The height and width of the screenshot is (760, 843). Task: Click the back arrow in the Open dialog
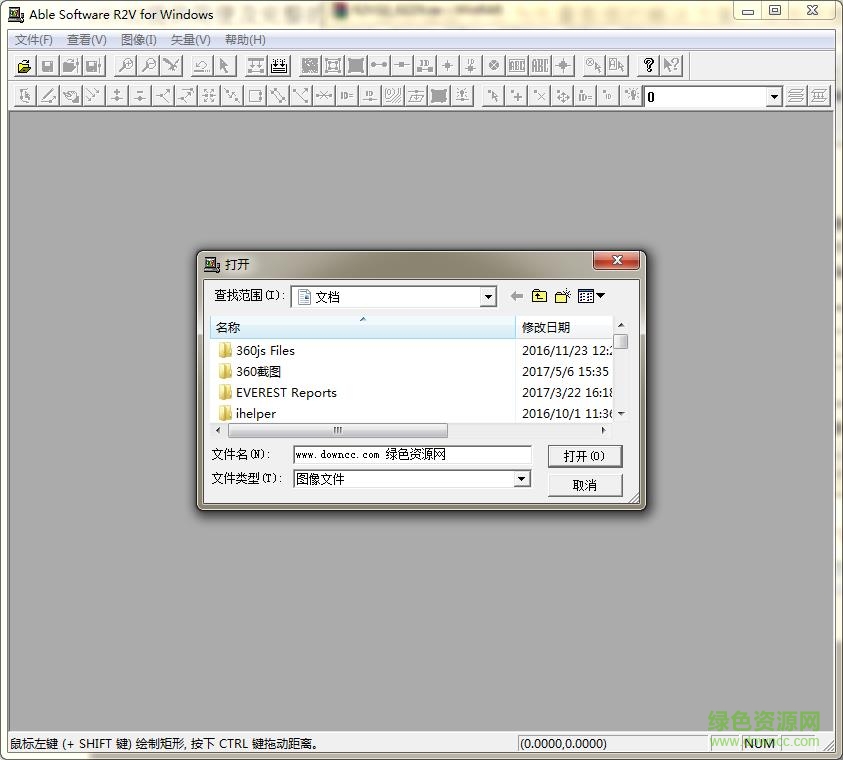[x=516, y=296]
